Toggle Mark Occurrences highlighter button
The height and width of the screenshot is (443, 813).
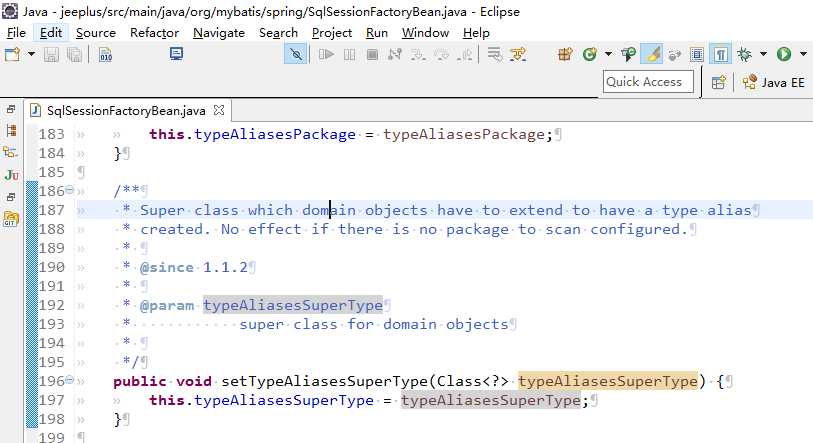point(652,54)
